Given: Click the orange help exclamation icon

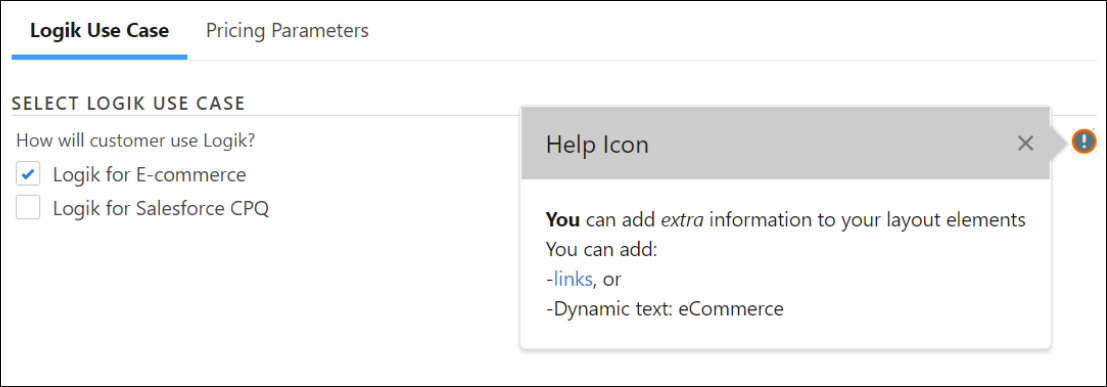Looking at the screenshot, I should [1084, 141].
